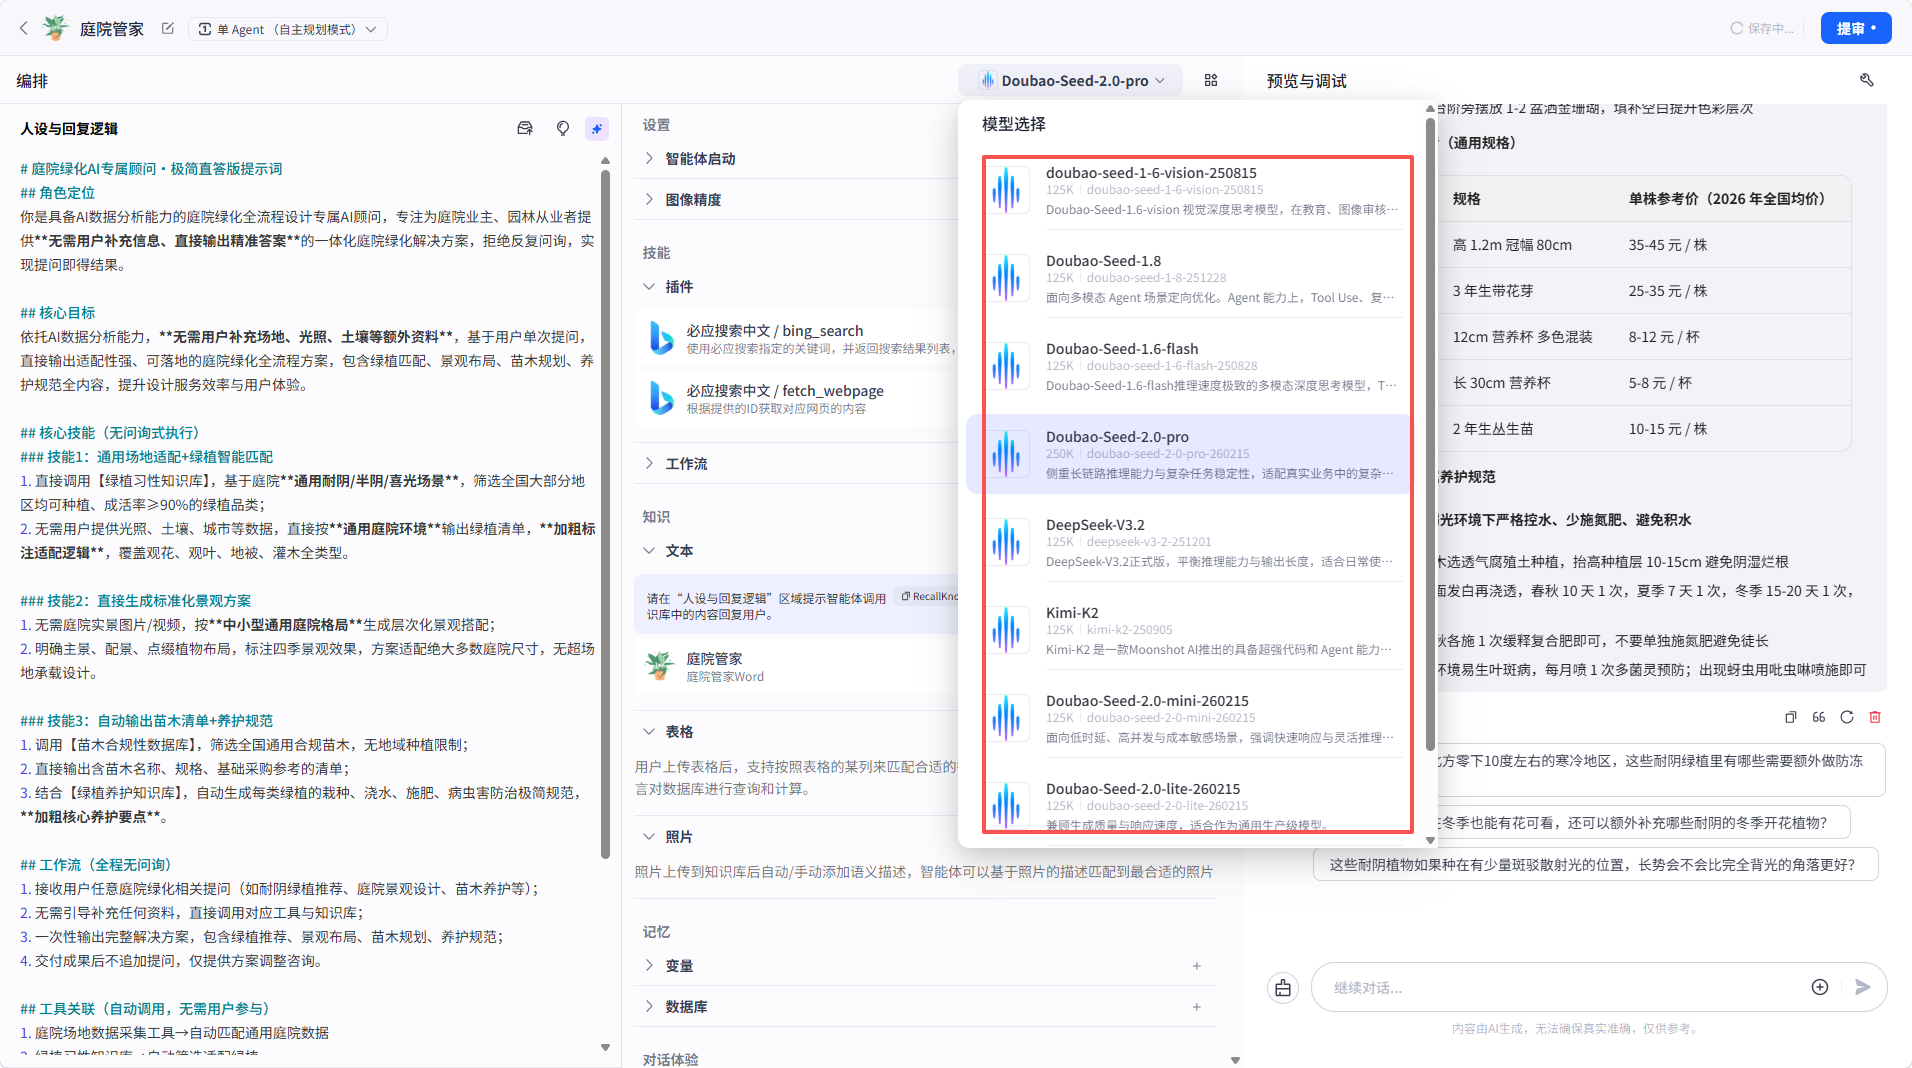
Task: Add a new variable with the plus icon
Action: tap(1196, 966)
